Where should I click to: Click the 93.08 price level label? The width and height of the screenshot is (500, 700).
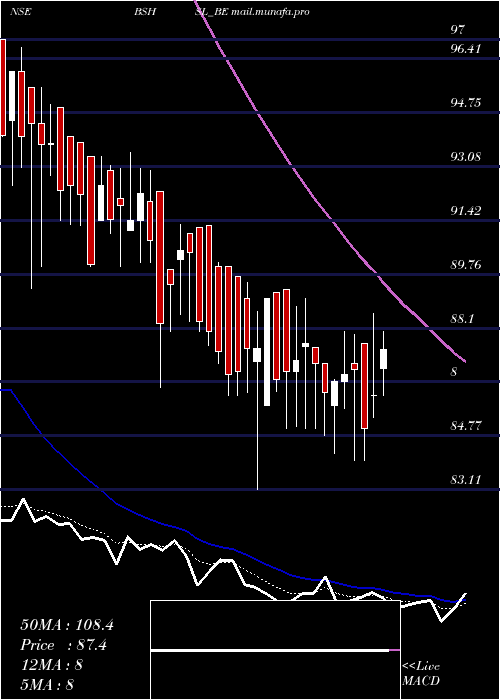pyautogui.click(x=465, y=157)
